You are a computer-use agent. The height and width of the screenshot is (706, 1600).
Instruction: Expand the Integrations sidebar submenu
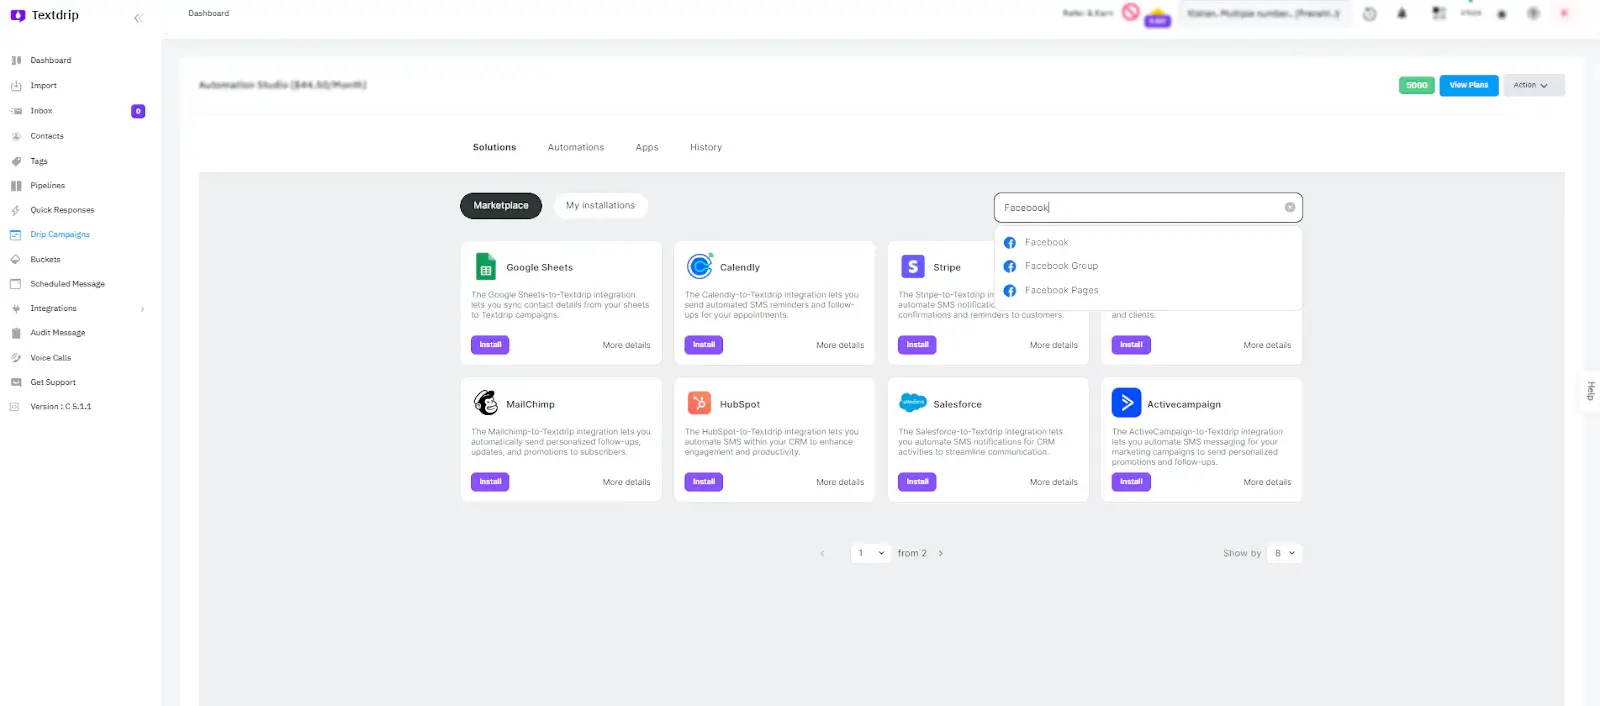[x=142, y=309]
